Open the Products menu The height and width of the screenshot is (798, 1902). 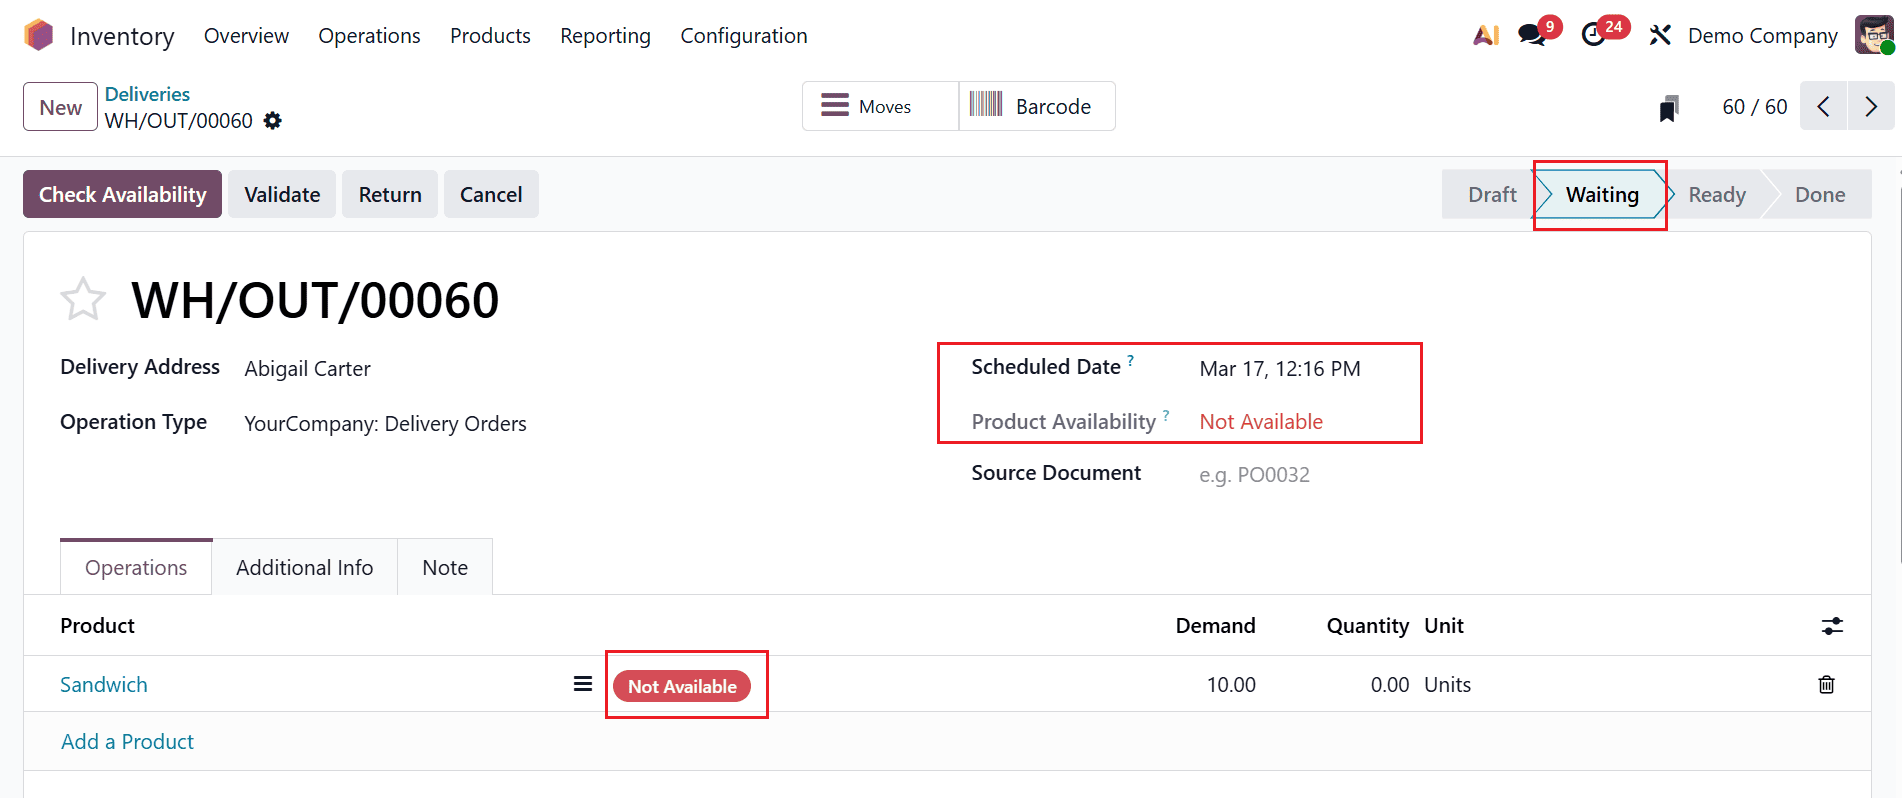click(490, 36)
